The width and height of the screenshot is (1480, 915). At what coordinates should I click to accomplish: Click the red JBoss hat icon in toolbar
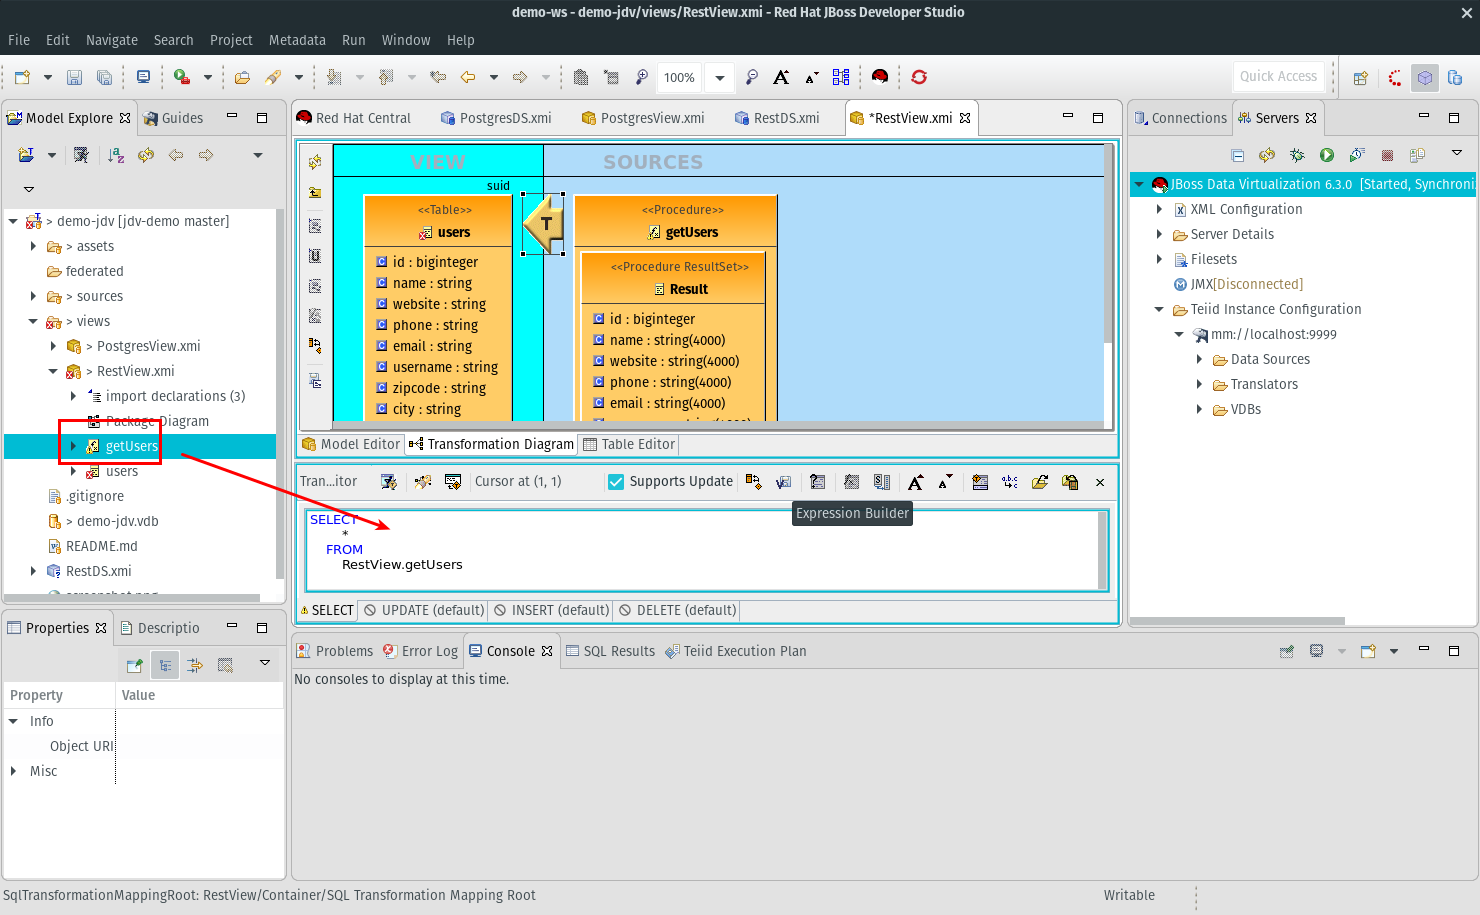(880, 77)
